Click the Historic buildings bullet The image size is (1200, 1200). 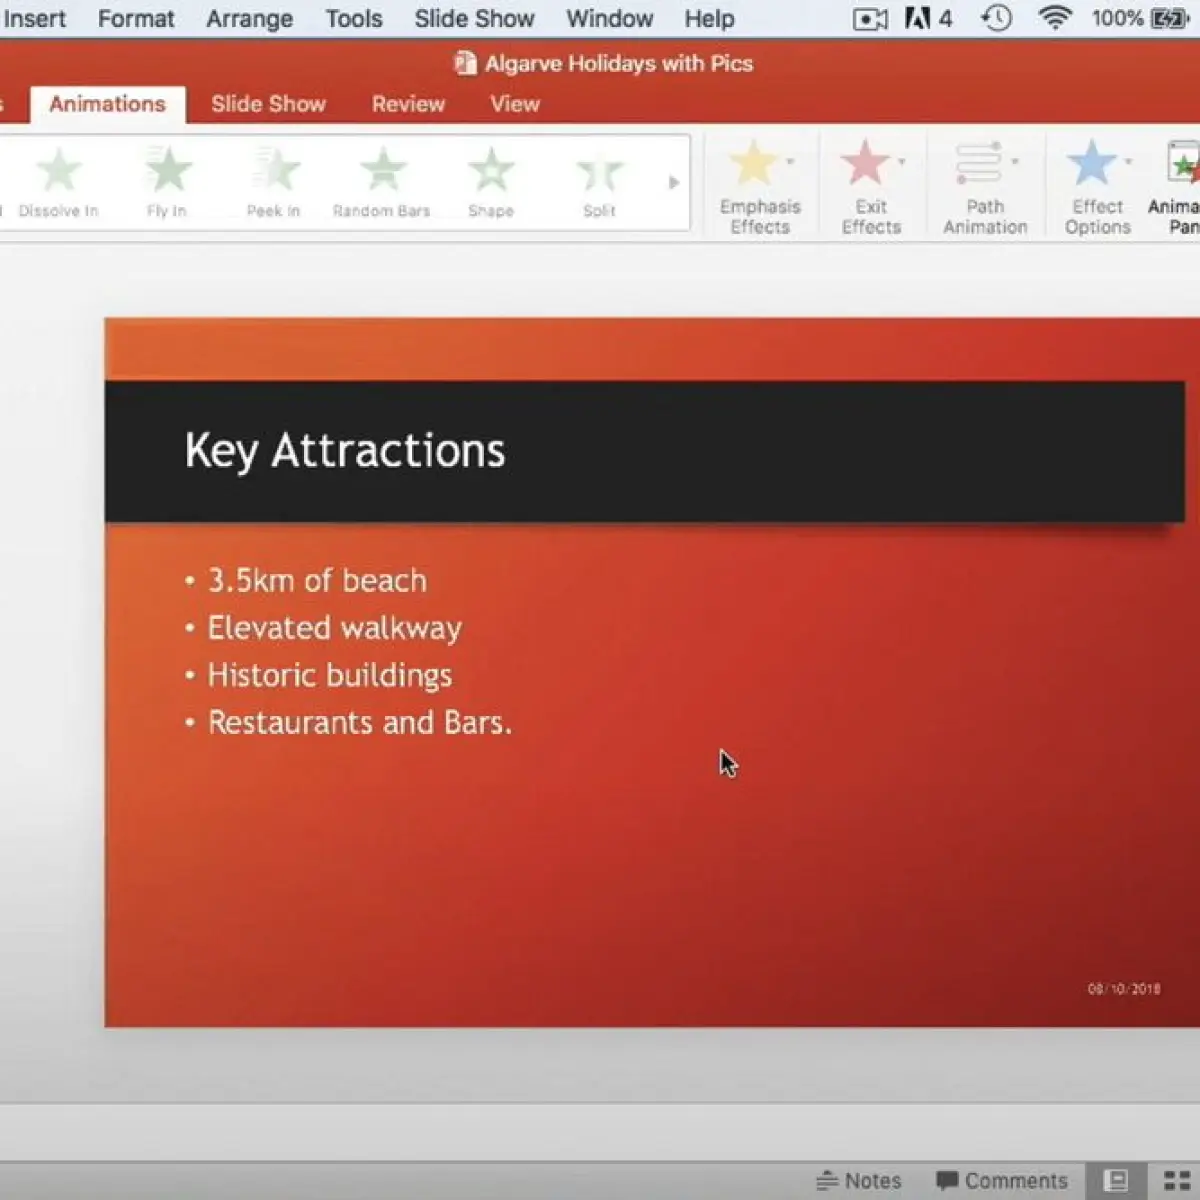[329, 675]
